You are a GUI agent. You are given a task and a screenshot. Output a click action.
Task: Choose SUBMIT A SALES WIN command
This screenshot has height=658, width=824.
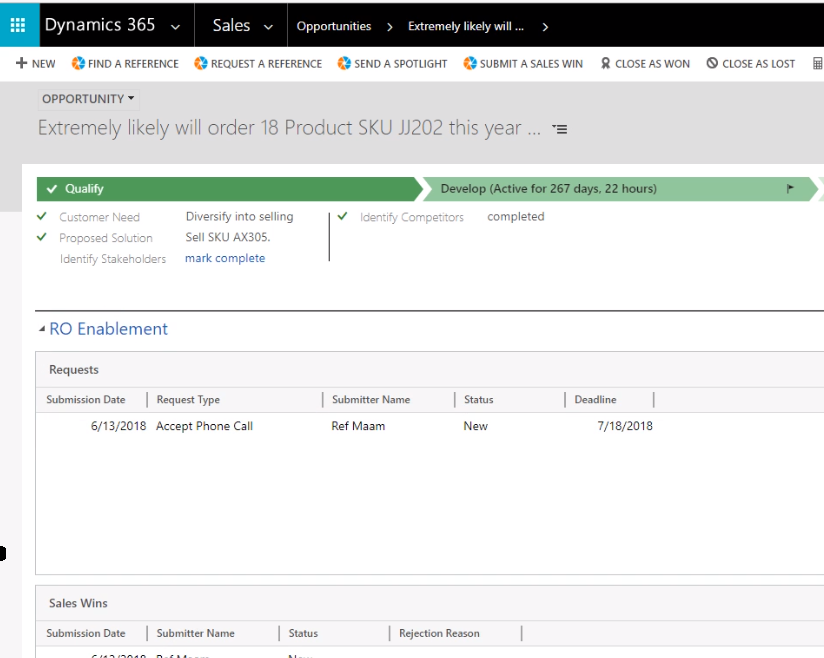tap(531, 64)
